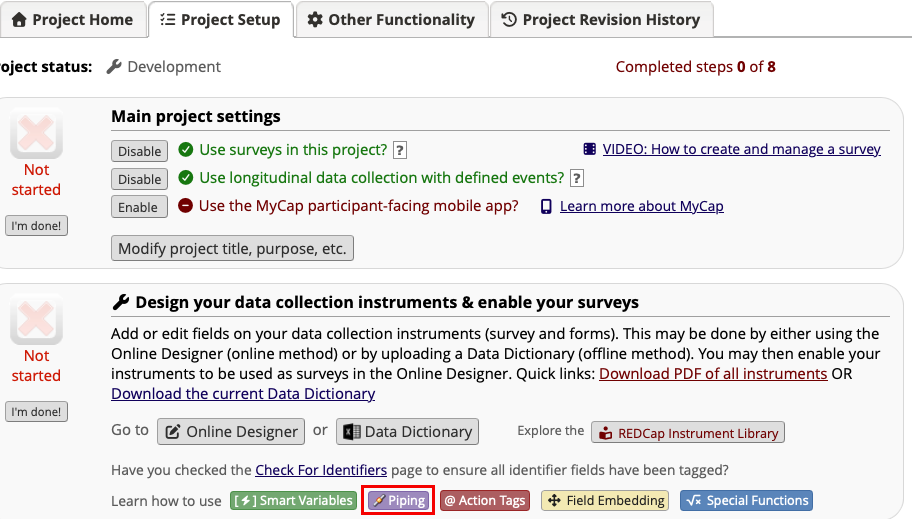Viewport: 912px width, 519px height.
Task: Mark Design instruments step as done
Action: tap(36, 412)
